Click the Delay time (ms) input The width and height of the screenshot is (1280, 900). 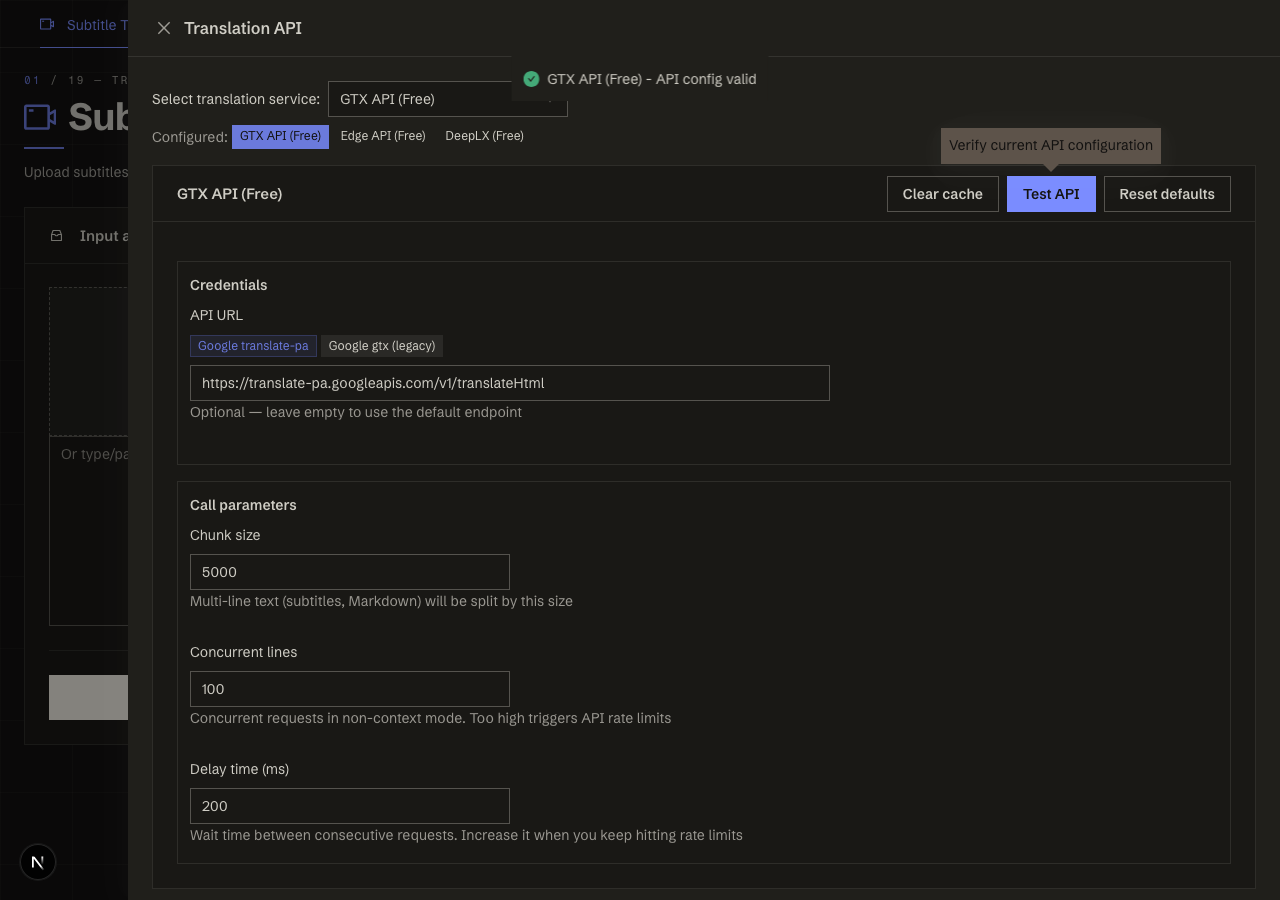(350, 806)
